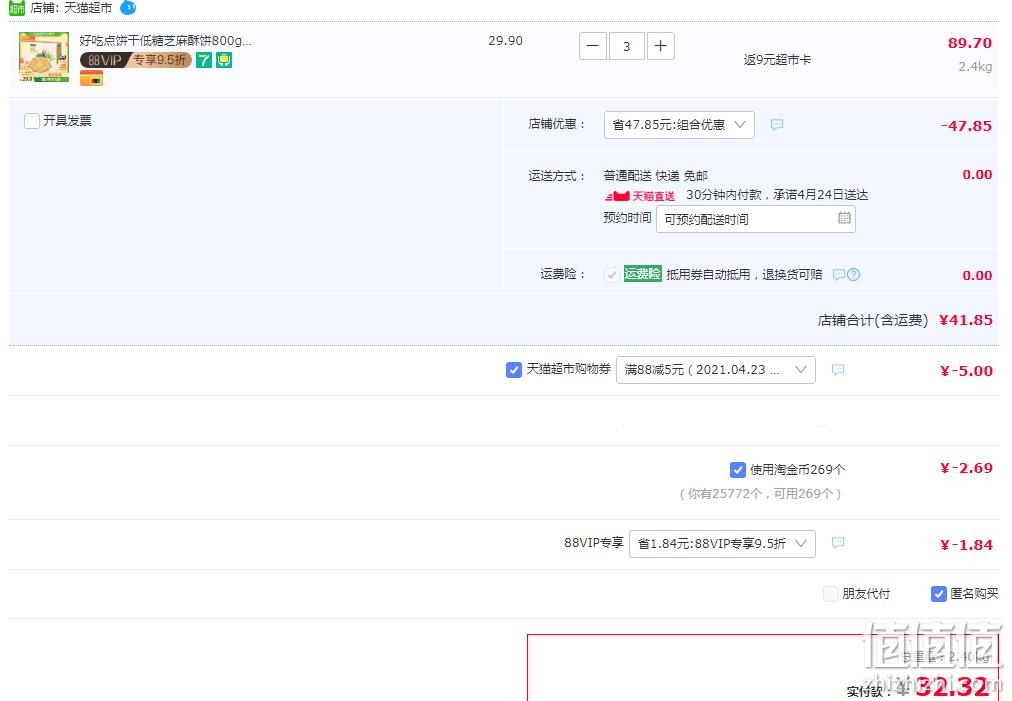
Task: Expand the 省1.84元:88VIP专享9.5折 dropdown
Action: 722,544
